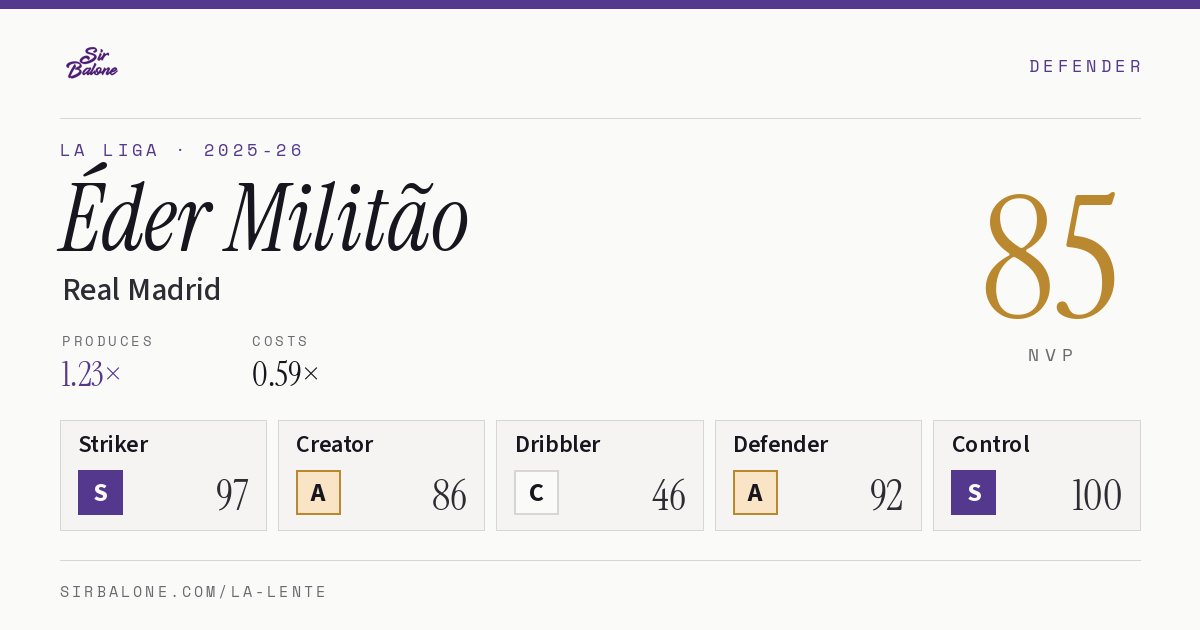Select the Control S grade badge
The image size is (1200, 630).
point(973,492)
